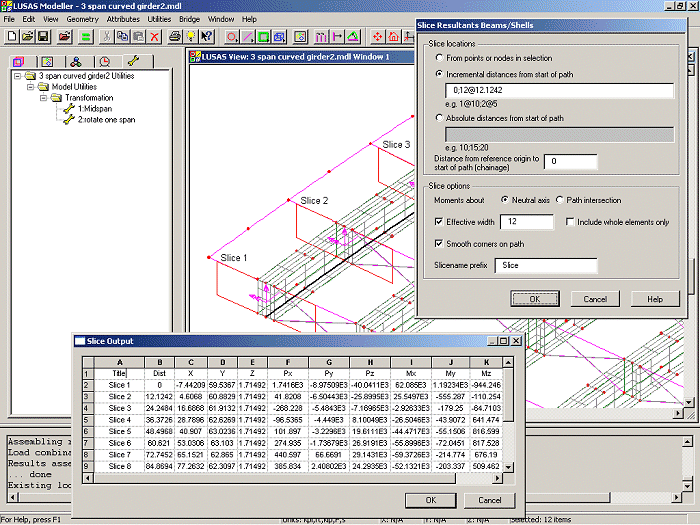Click the Slice Output table scroll-up arrow
Screen dimensions: 700x525
508,362
